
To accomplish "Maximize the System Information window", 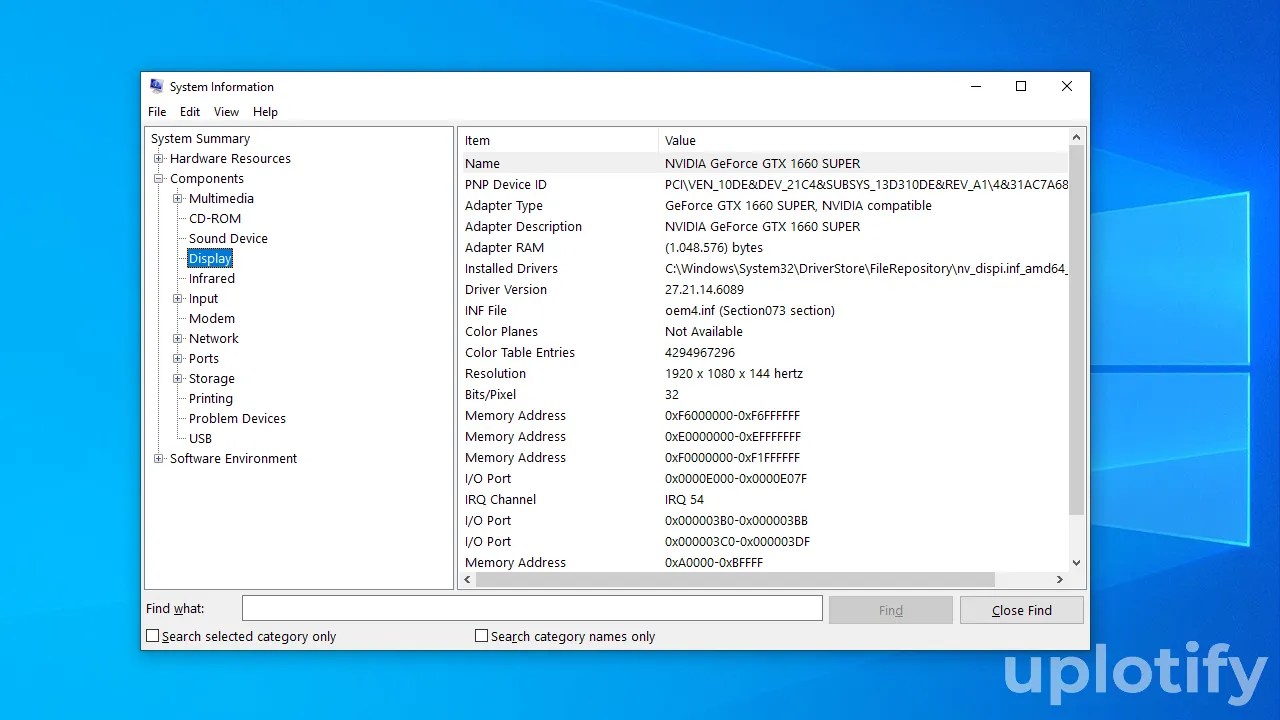I will tap(1021, 86).
